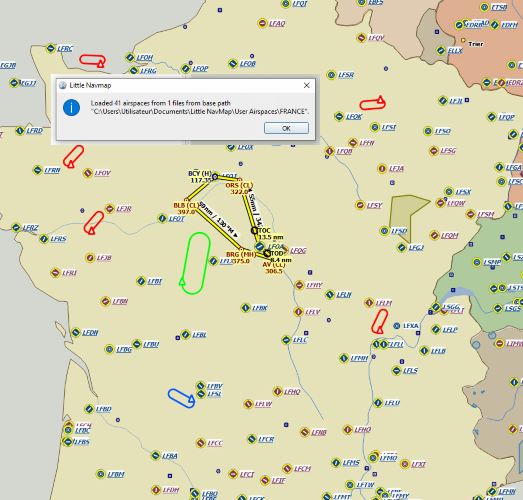Screen dimensions: 523x500
Task: Click the LFRZ airport symbol
Action: [16, 228]
